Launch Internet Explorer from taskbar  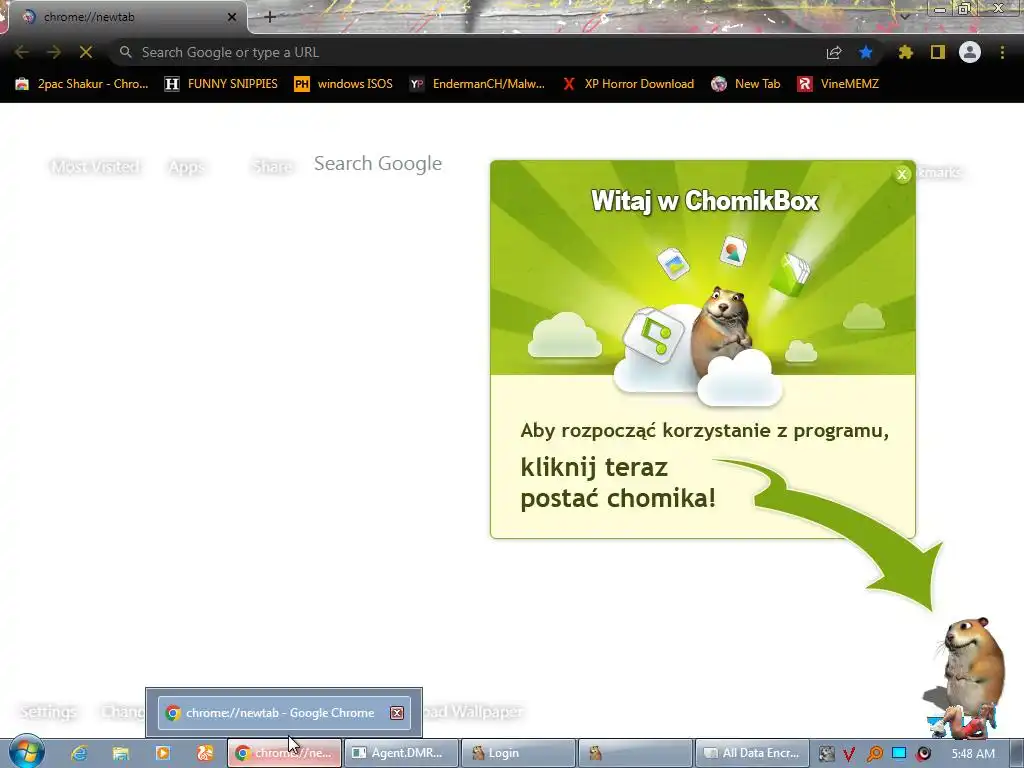[x=79, y=753]
